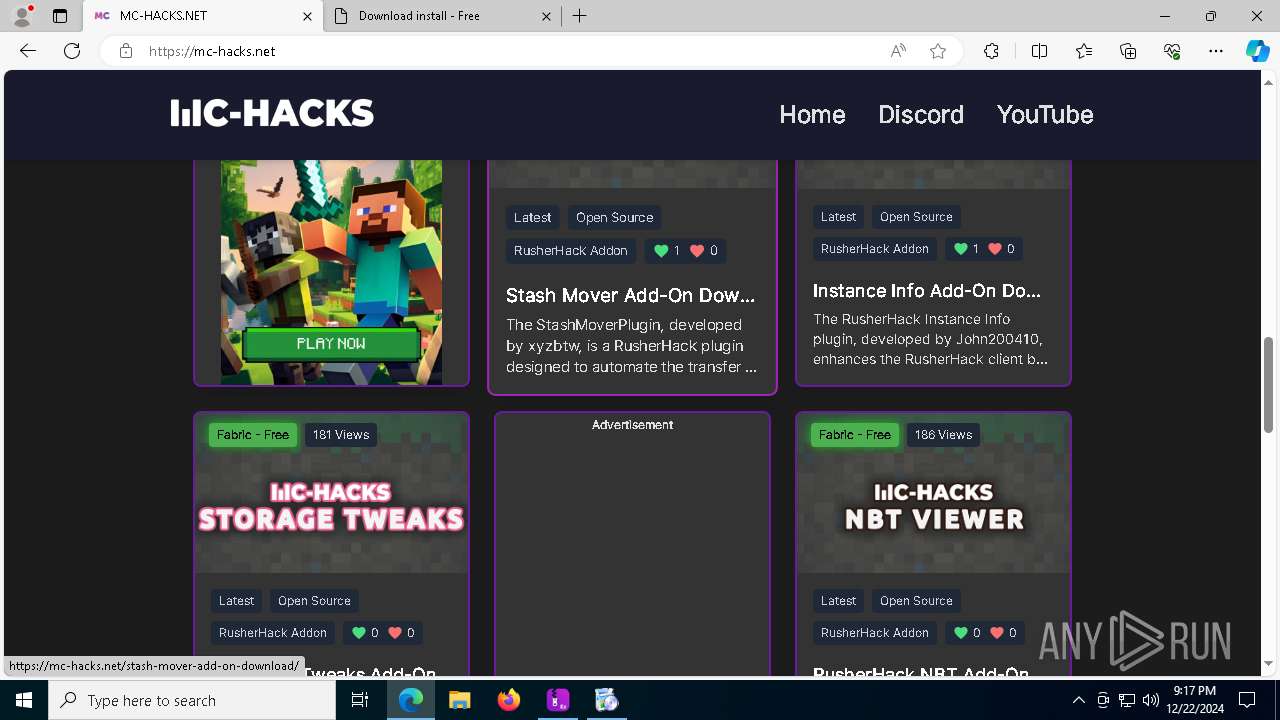The image size is (1280, 720).
Task: Like Stash Mover with green heart
Action: coord(660,251)
